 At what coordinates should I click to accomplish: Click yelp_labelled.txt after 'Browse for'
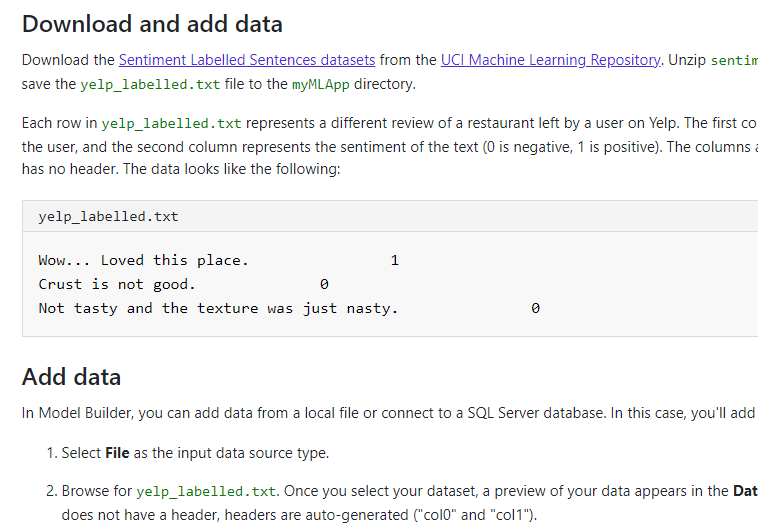tap(205, 491)
